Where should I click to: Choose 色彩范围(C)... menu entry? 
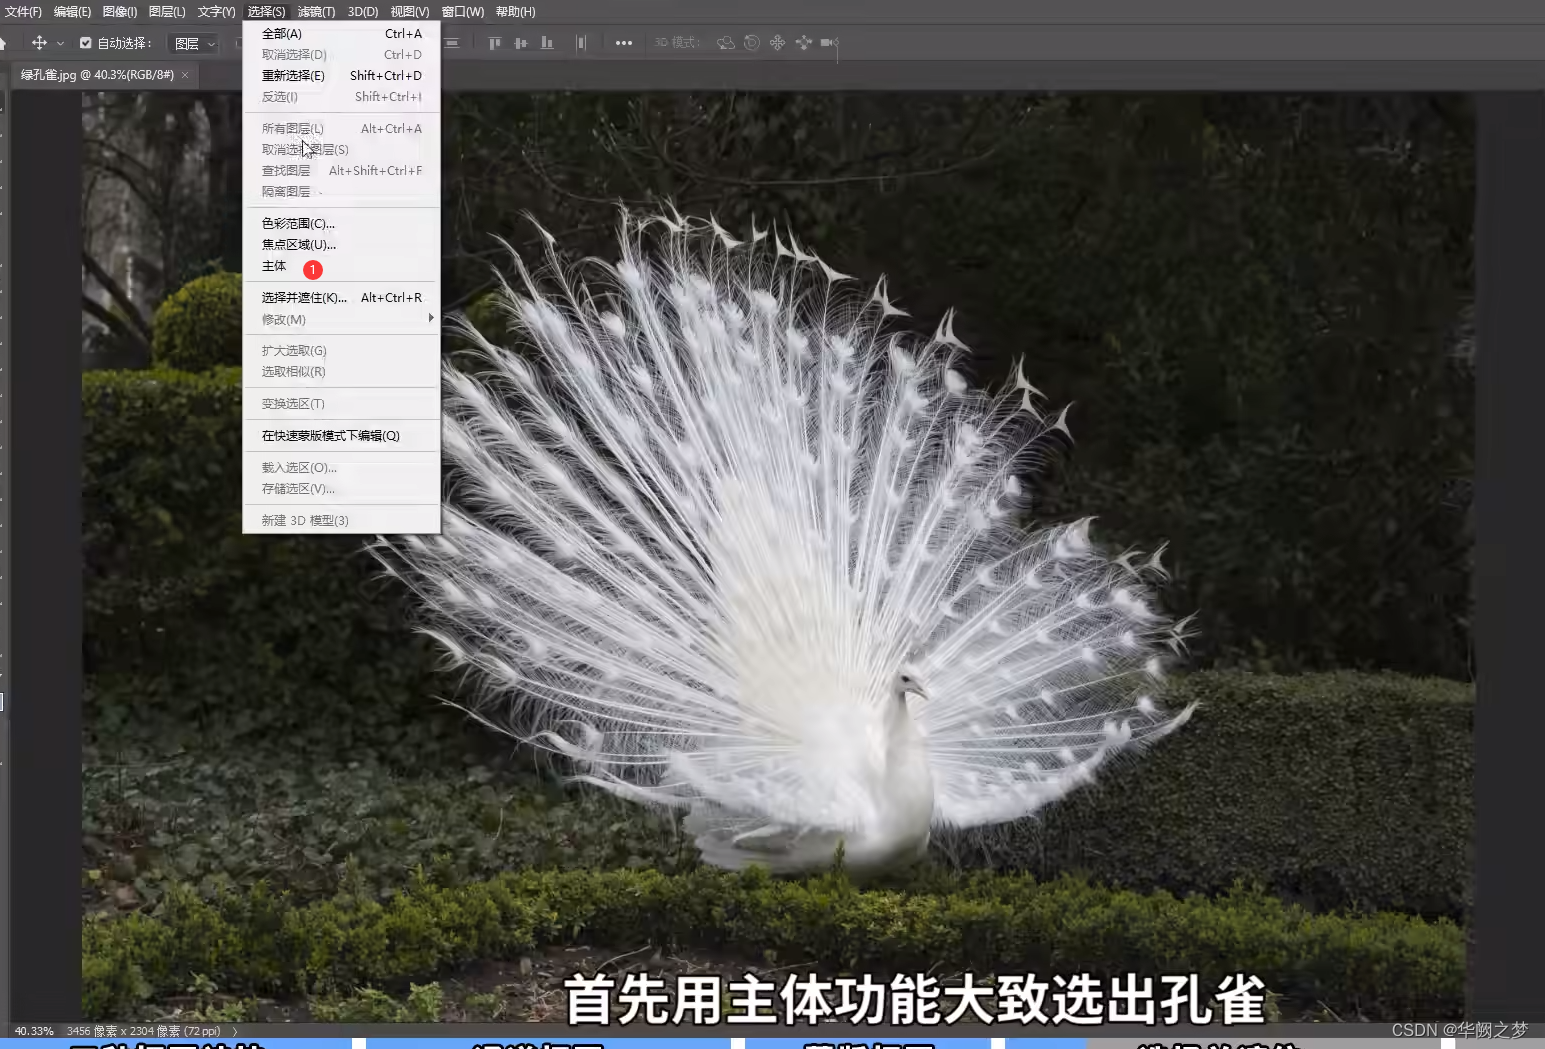click(341, 224)
